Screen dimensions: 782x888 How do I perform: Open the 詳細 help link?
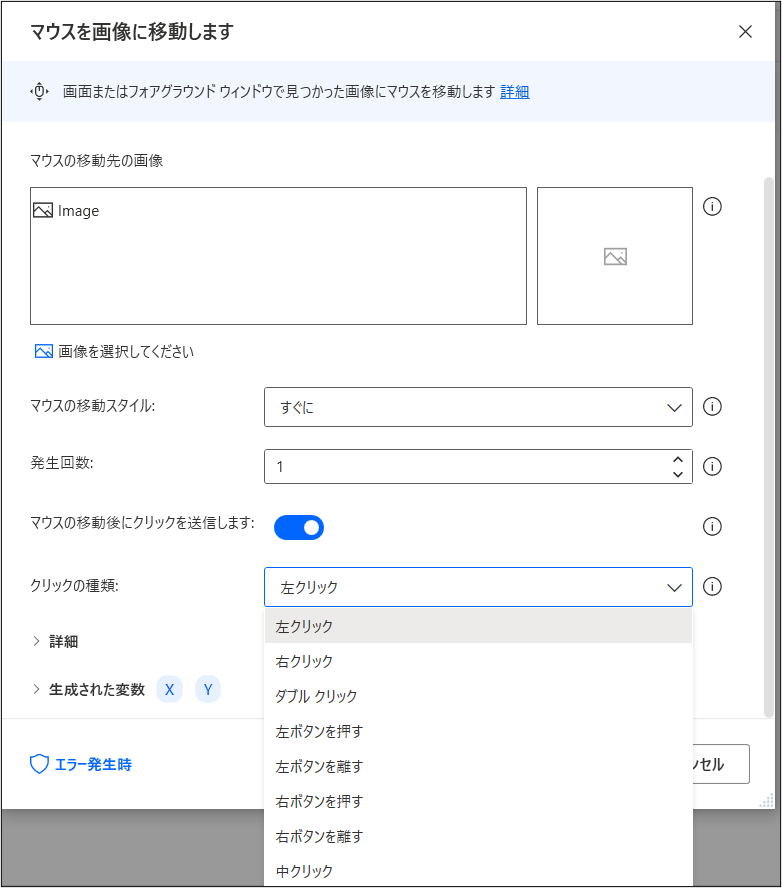click(514, 92)
